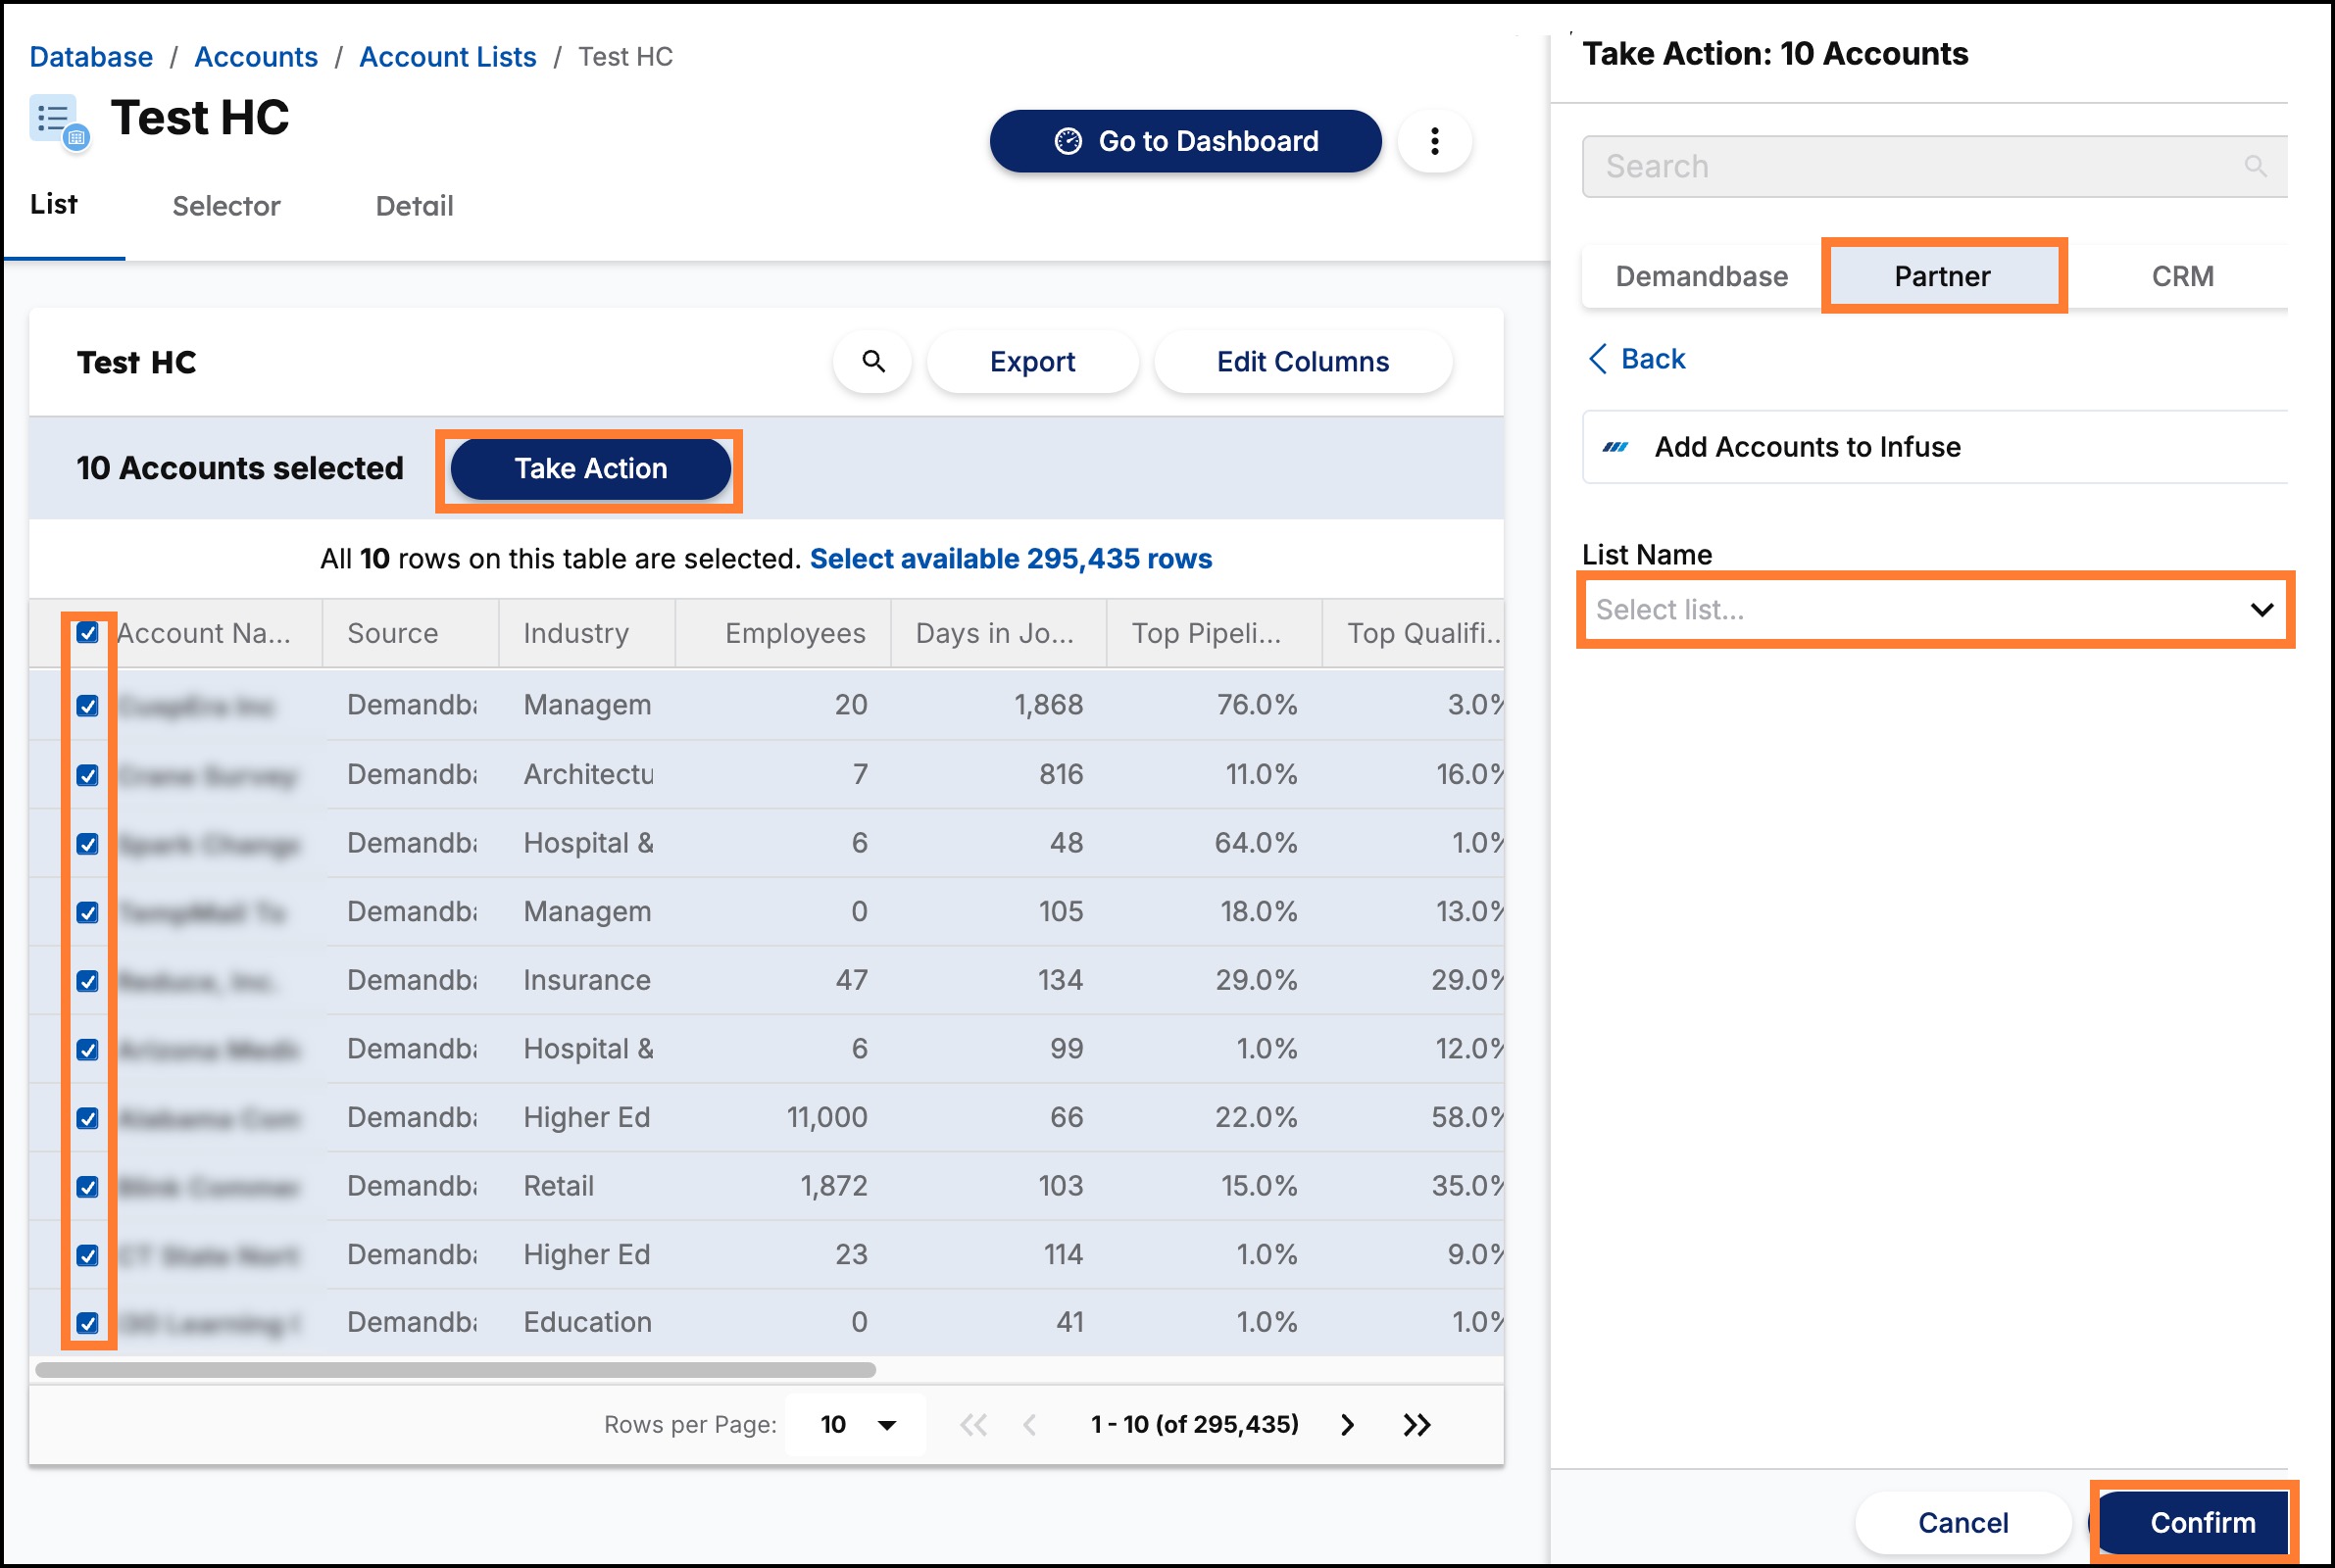Uncheck the row with 105 days
The image size is (2335, 1568).
tap(88, 912)
